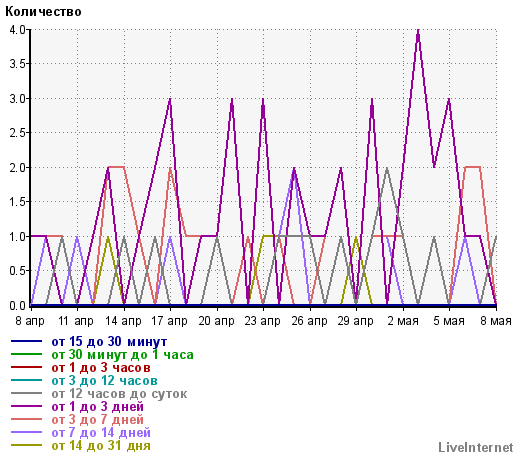The image size is (520, 457).
Task: Click the olive '14 до 31 дня' line swatch
Action: pos(26,445)
